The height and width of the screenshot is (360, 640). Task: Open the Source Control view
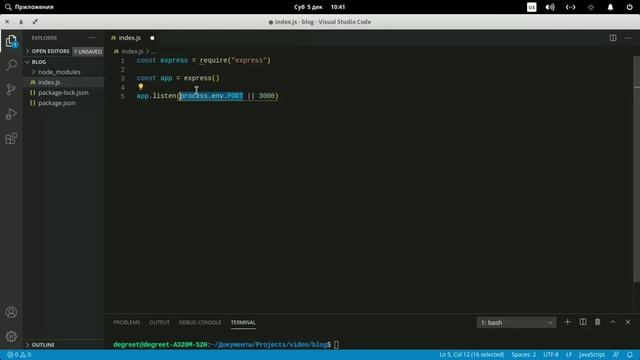coord(11,89)
